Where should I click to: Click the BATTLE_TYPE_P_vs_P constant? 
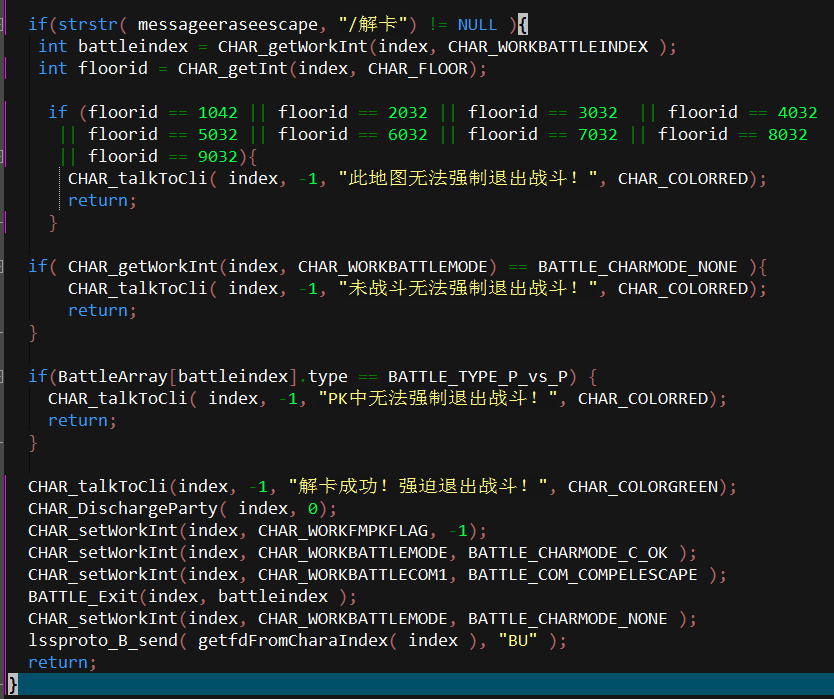coord(478,377)
